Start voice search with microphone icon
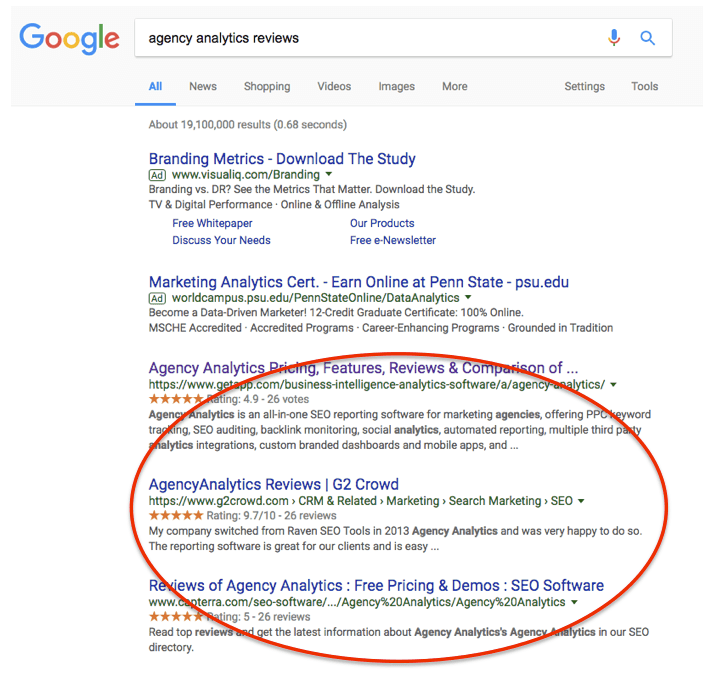 click(614, 38)
